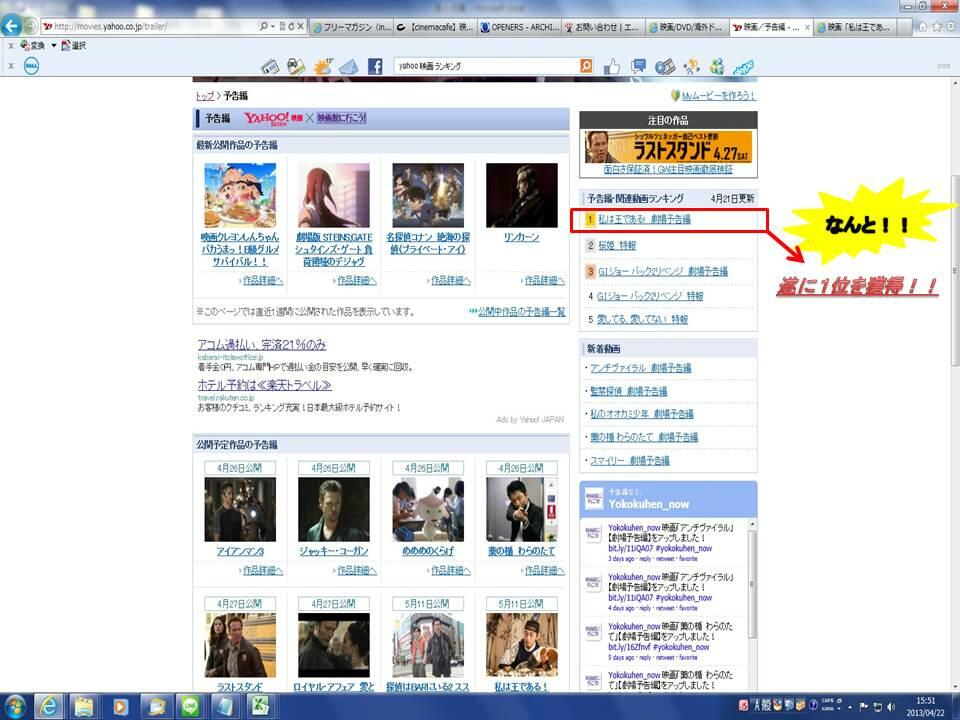Open the Action Center flag icon

click(x=864, y=707)
